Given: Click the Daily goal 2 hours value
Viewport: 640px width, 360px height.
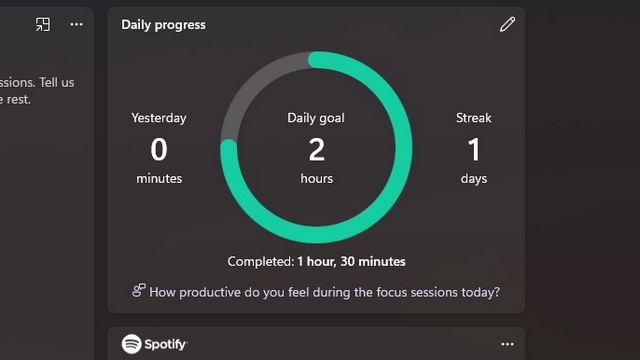Looking at the screenshot, I should tap(316, 149).
